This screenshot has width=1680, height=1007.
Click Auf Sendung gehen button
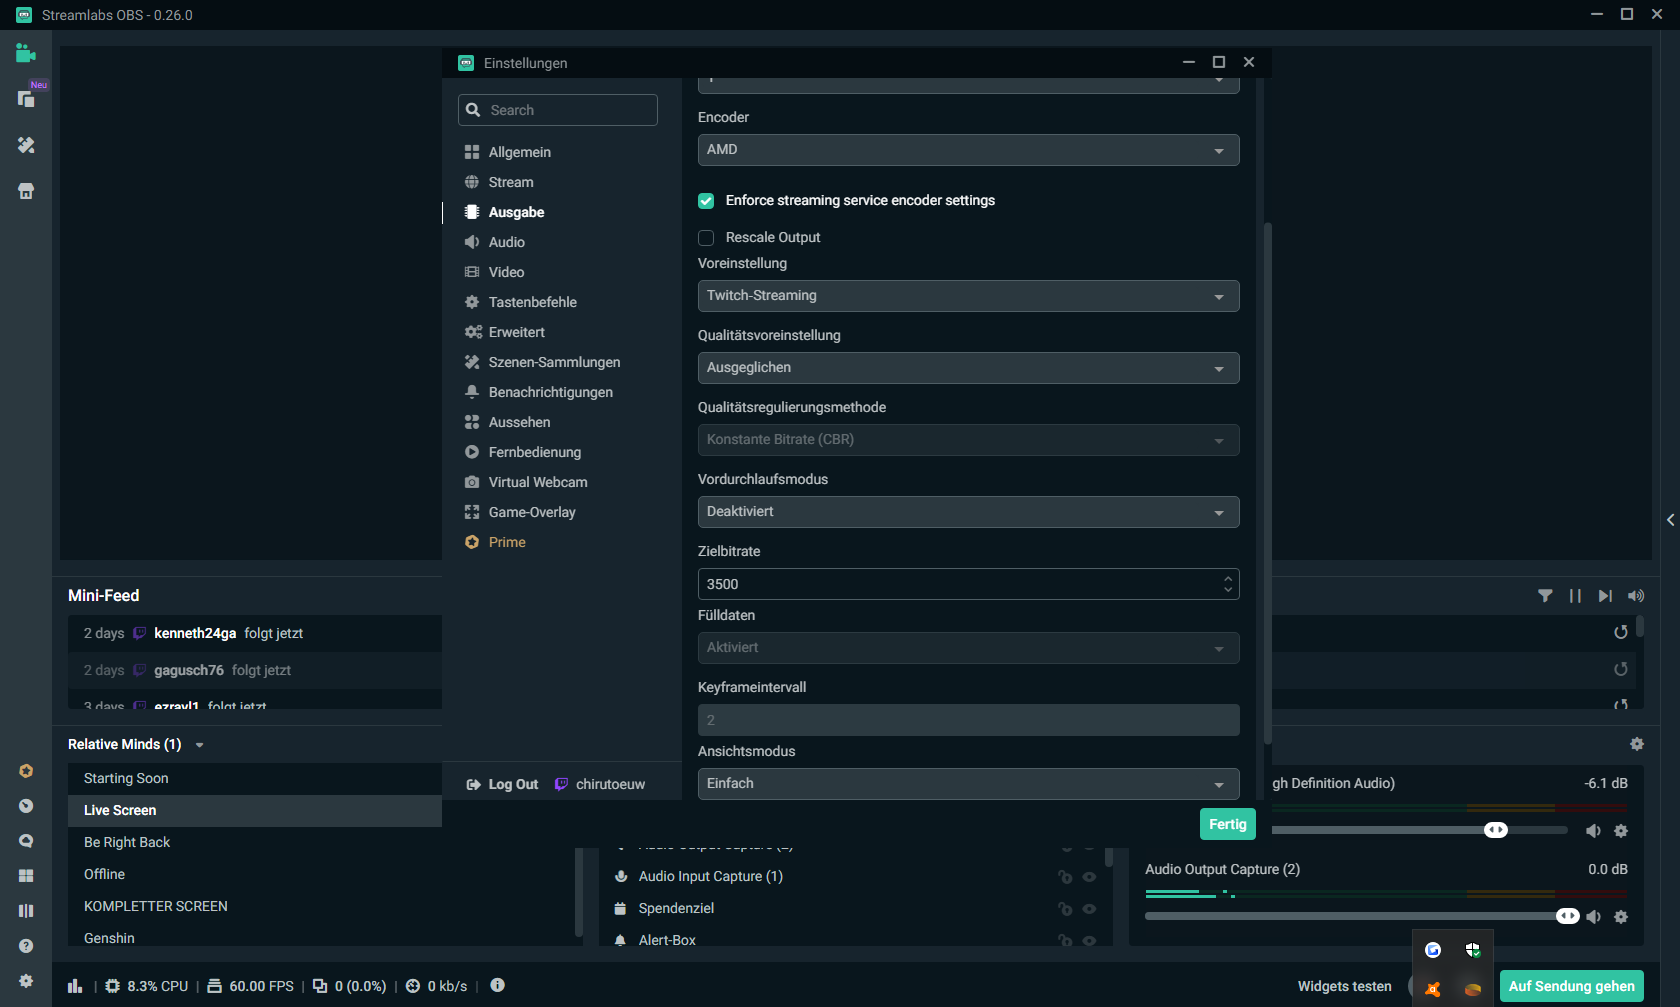click(1572, 986)
